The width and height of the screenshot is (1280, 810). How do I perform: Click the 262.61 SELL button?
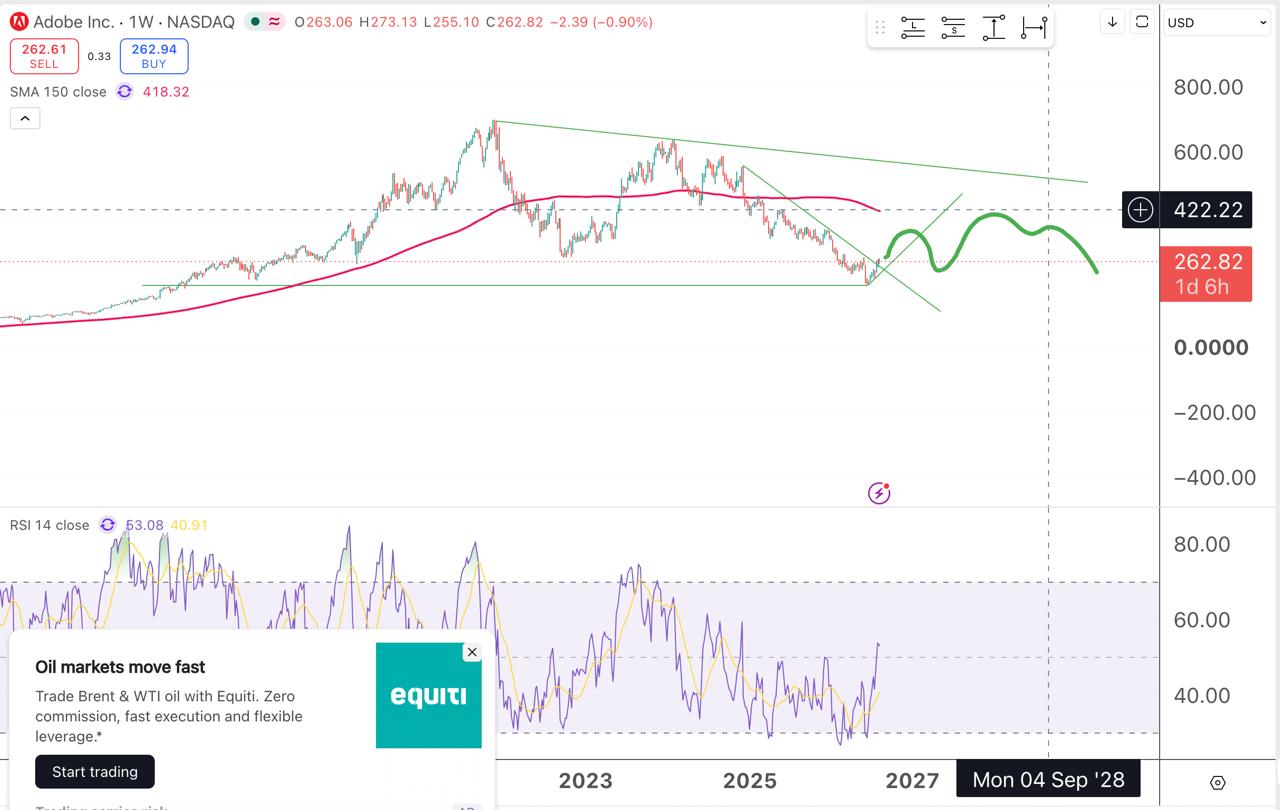[x=44, y=56]
